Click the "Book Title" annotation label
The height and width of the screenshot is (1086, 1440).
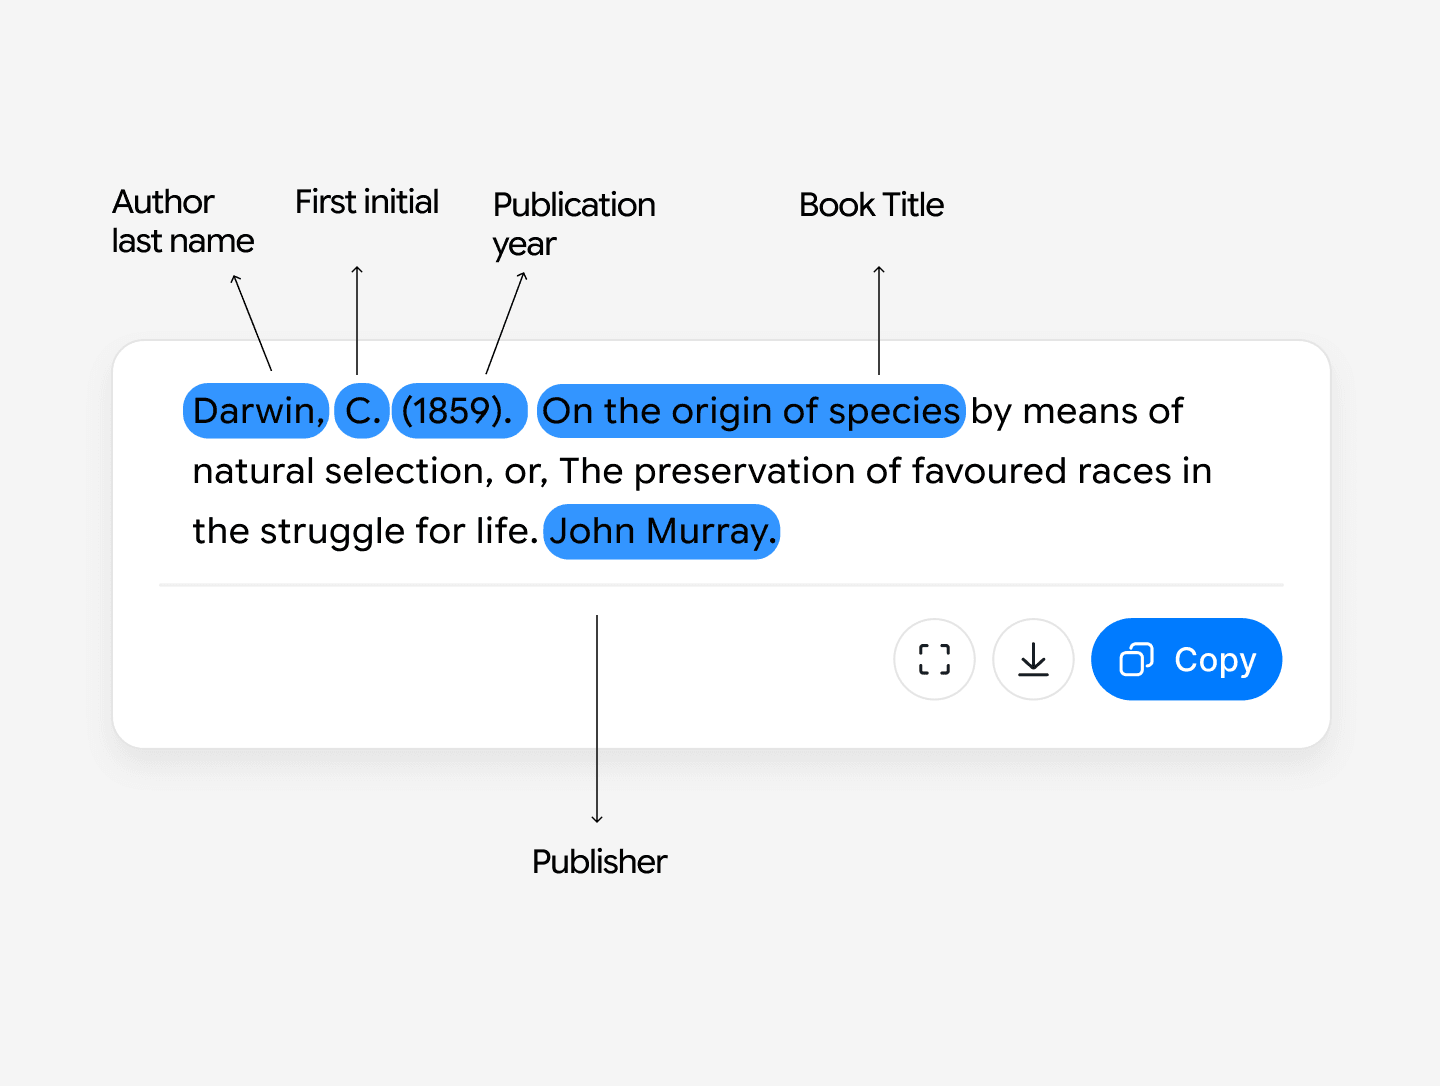tap(871, 205)
